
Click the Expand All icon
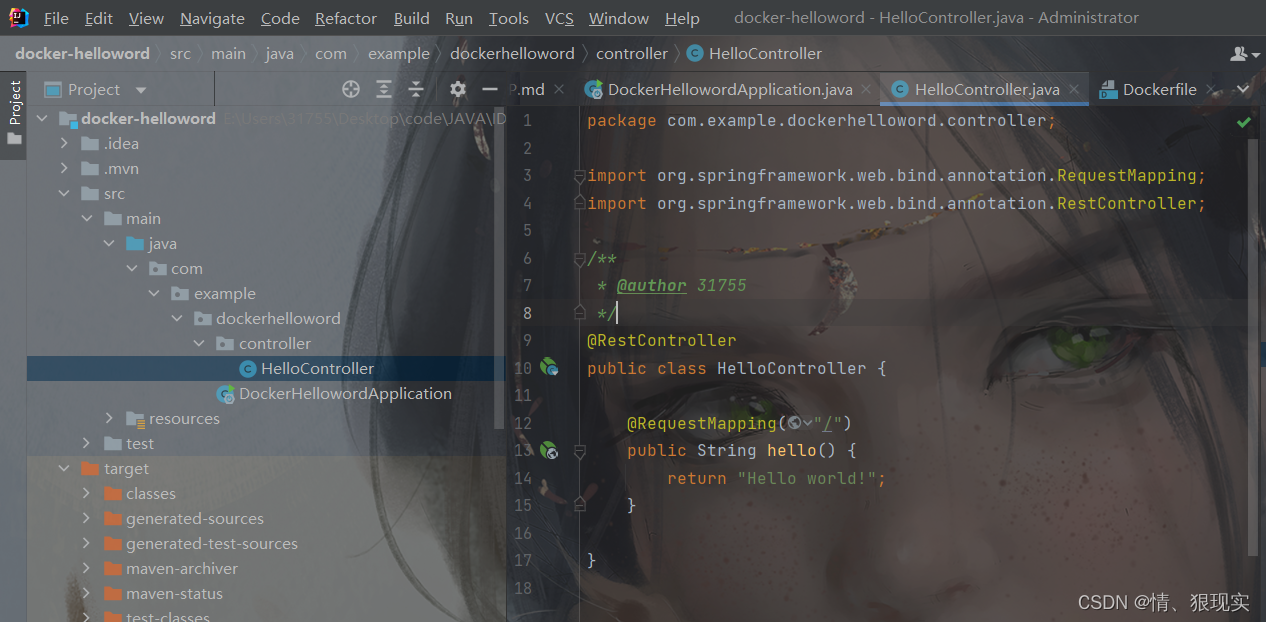click(x=384, y=90)
